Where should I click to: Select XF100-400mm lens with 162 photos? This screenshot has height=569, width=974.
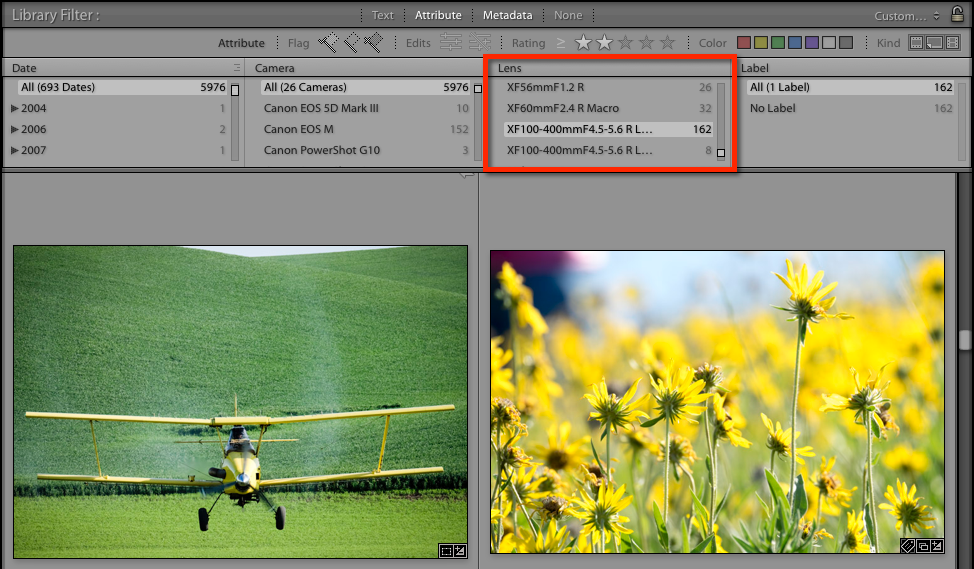(609, 129)
